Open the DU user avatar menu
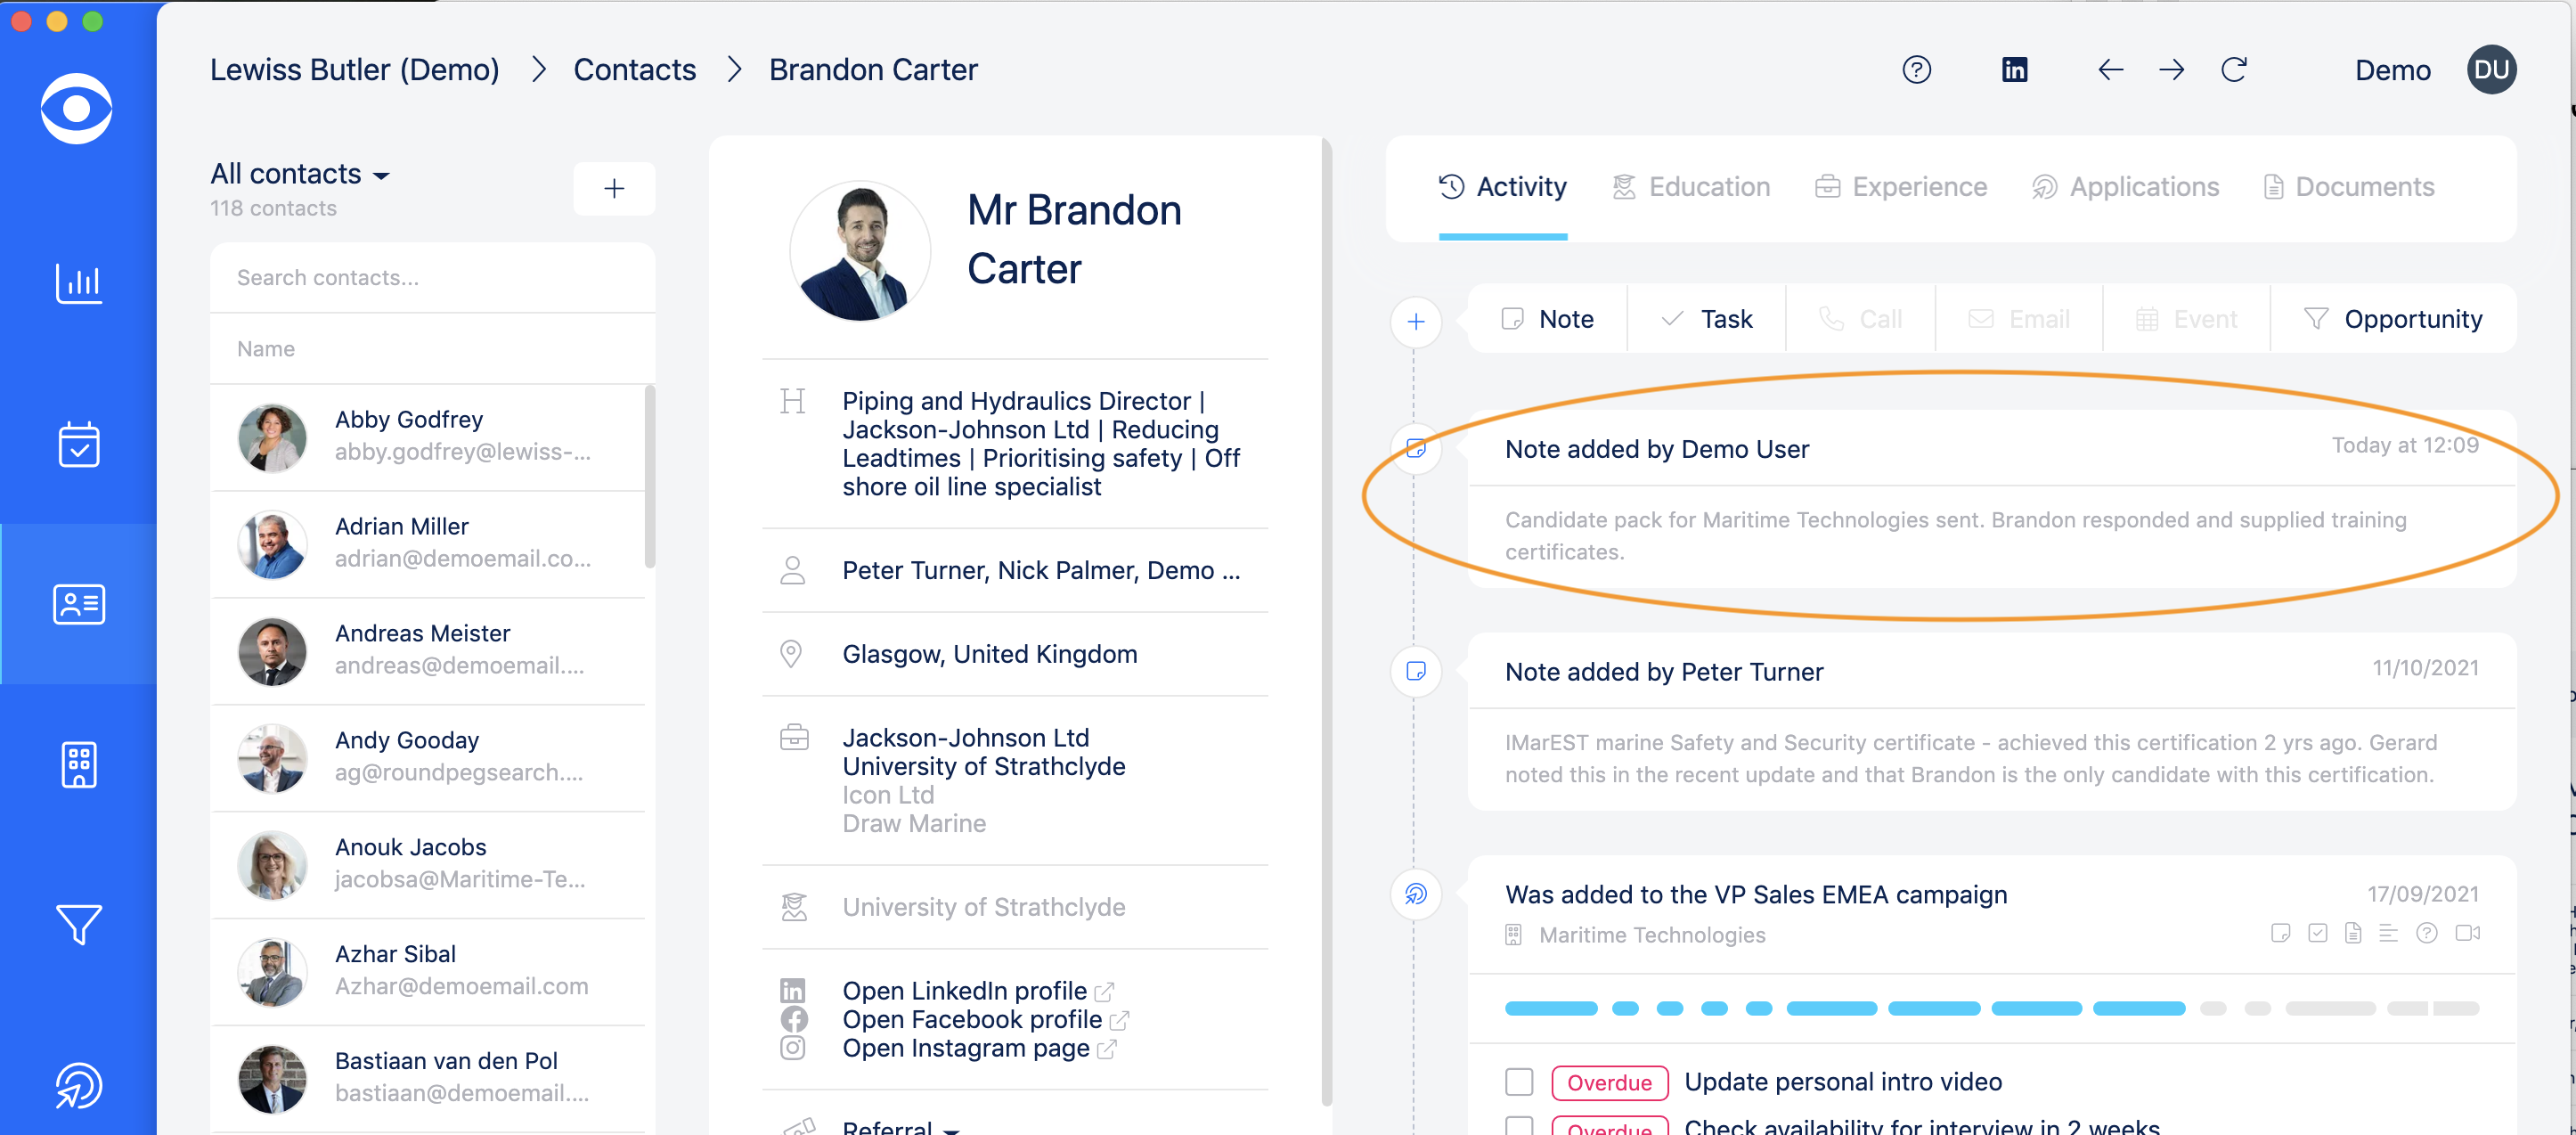Image resolution: width=2576 pixels, height=1135 pixels. coord(2491,70)
